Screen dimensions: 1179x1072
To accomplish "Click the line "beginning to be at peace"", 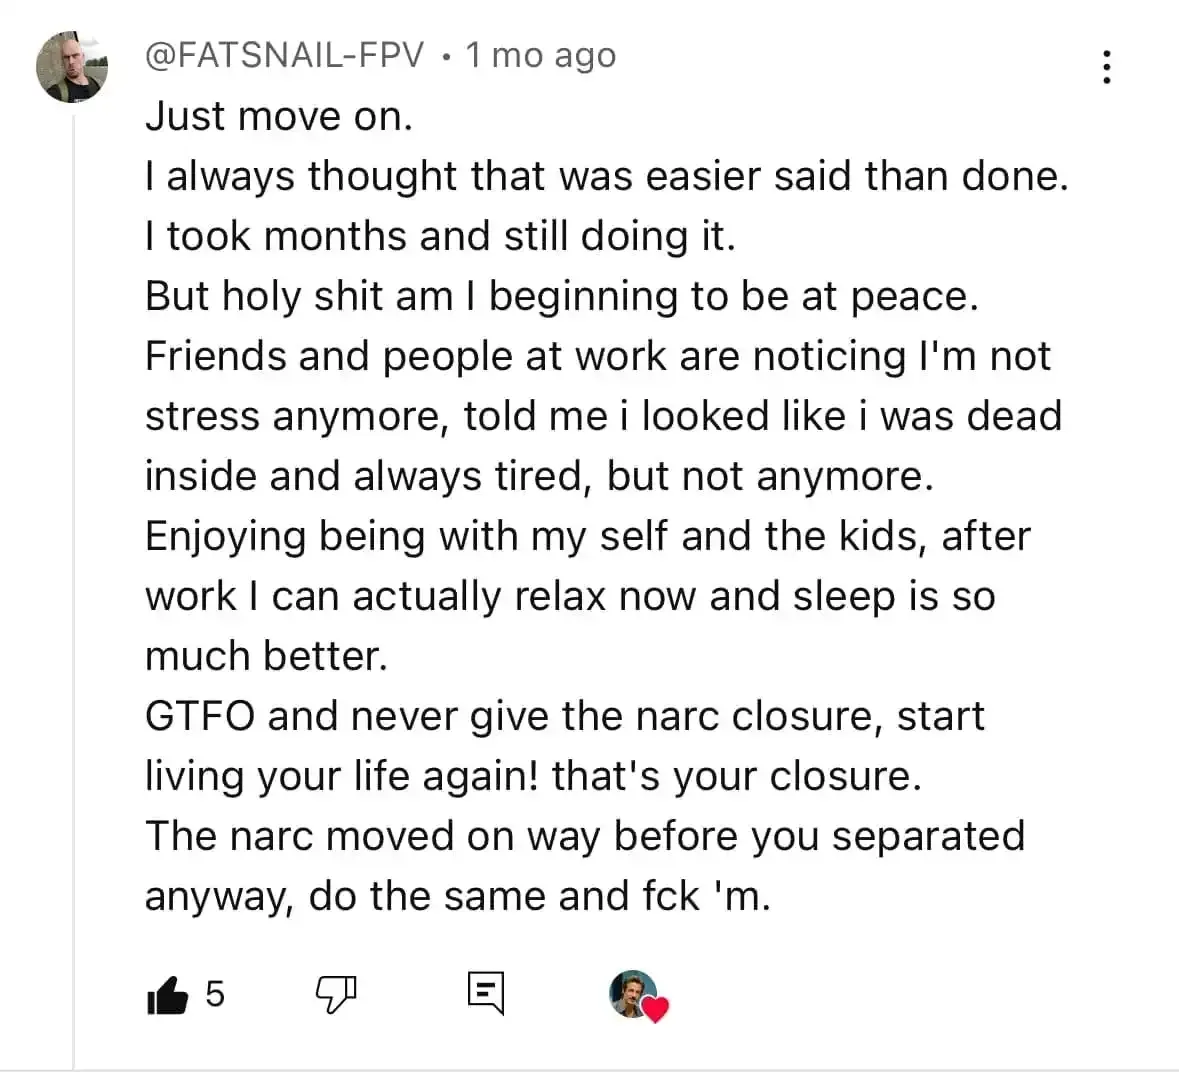I will tap(561, 296).
